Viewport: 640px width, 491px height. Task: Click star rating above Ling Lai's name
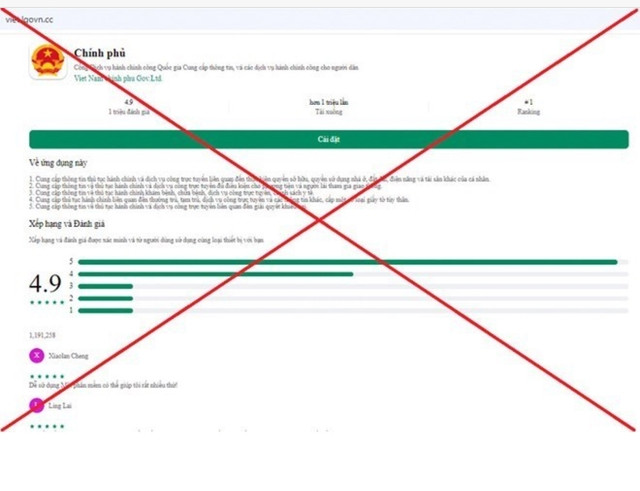pos(46,376)
